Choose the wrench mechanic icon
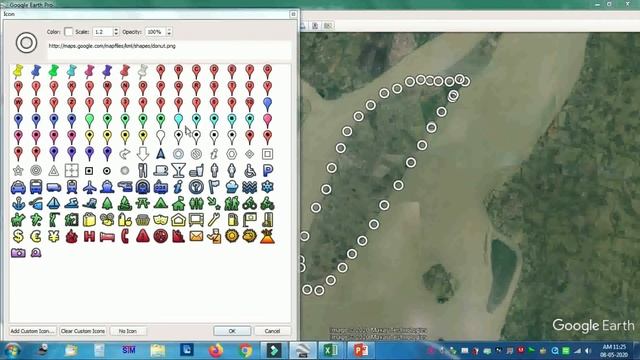Screen dimensions: 640x360 click(x=214, y=220)
